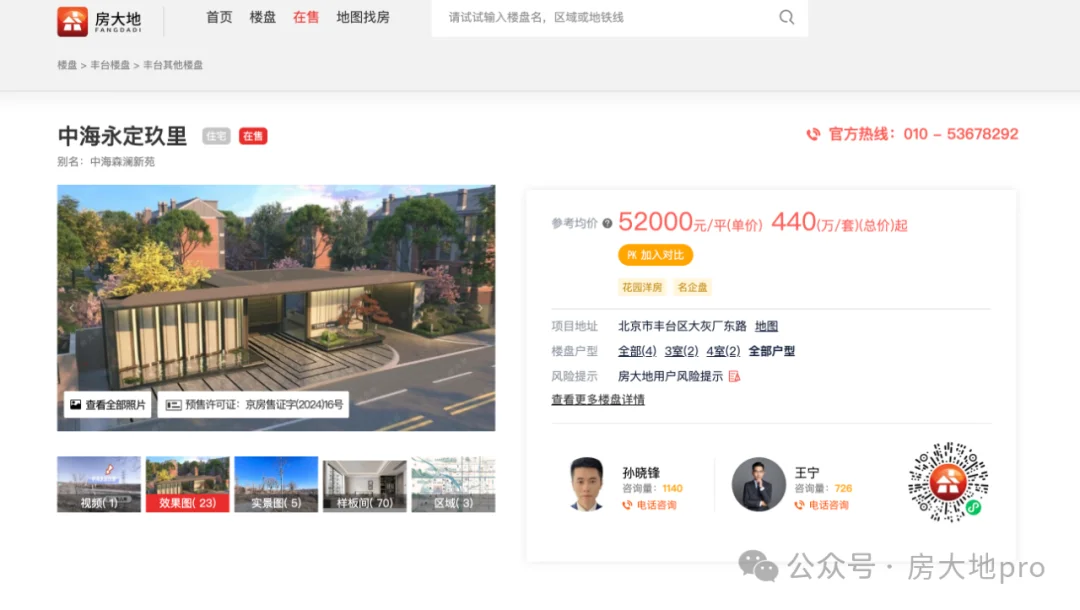Click the 花园洋房 tag
The image size is (1080, 610).
[x=642, y=287]
